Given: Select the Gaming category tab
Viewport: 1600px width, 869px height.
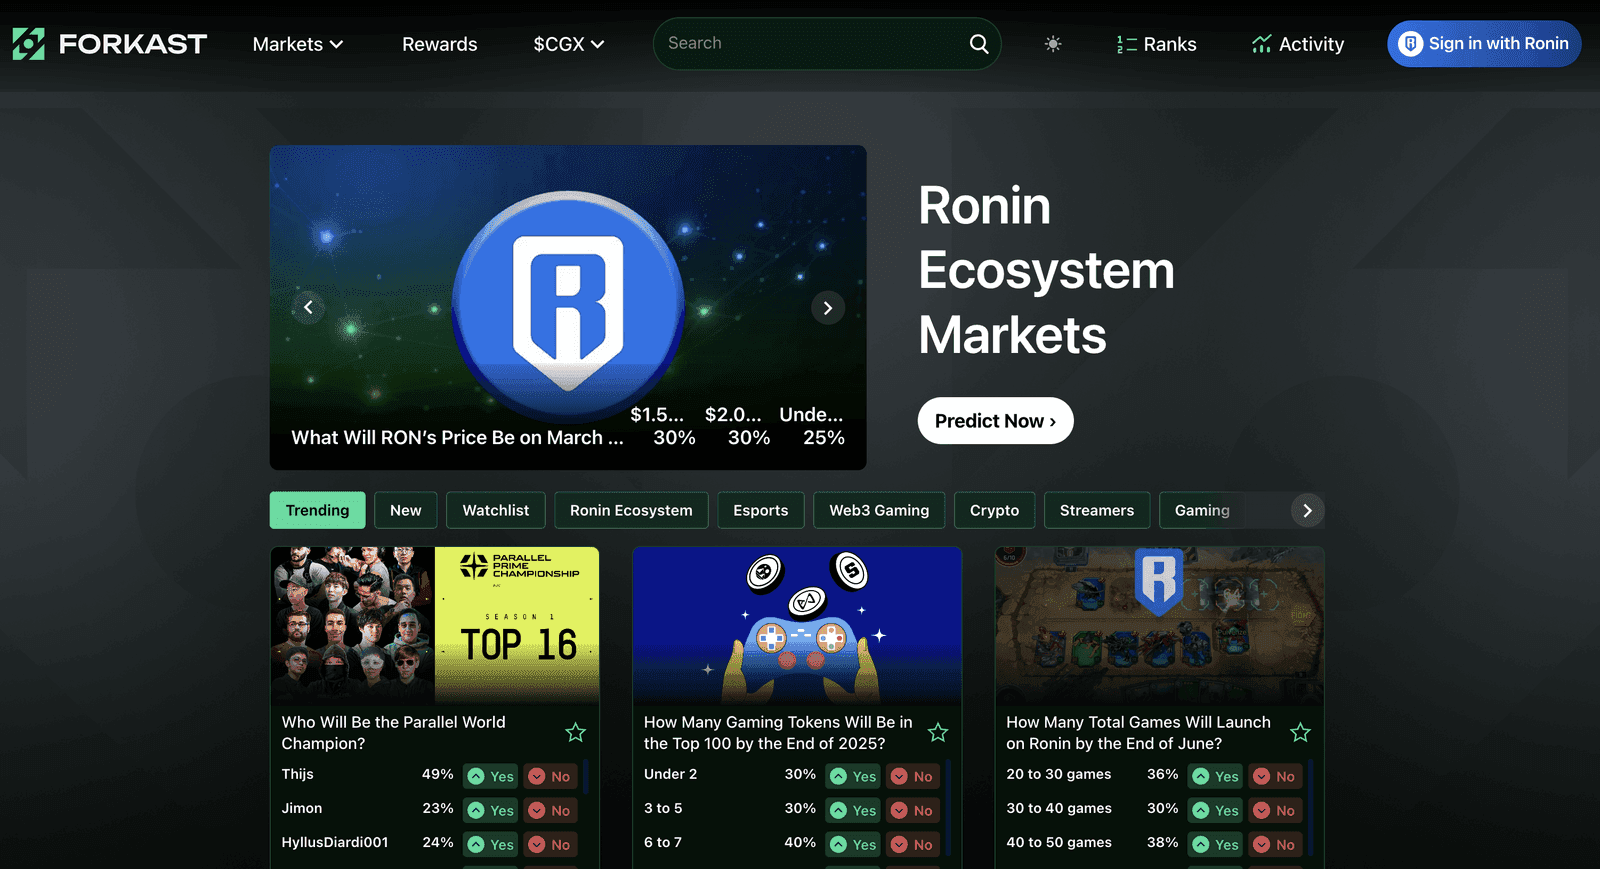Looking at the screenshot, I should [1202, 510].
